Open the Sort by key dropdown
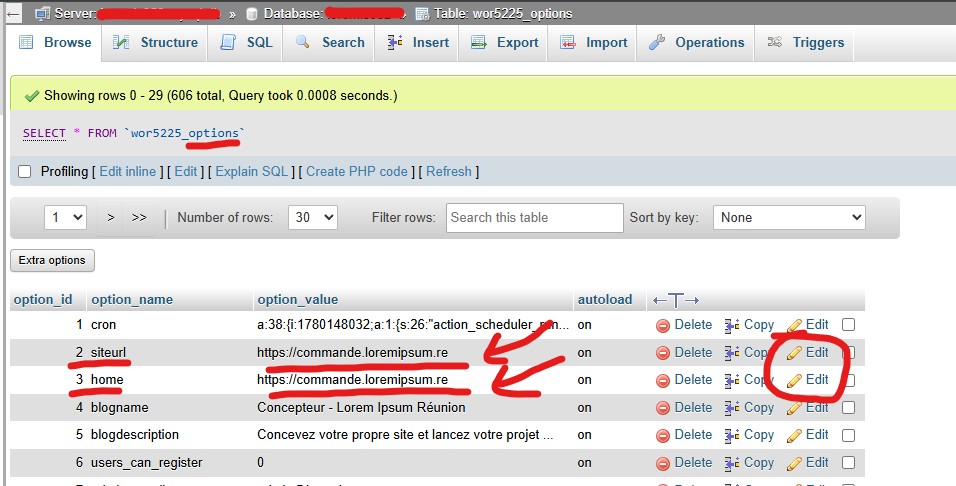Image resolution: width=956 pixels, height=486 pixels. click(x=789, y=217)
